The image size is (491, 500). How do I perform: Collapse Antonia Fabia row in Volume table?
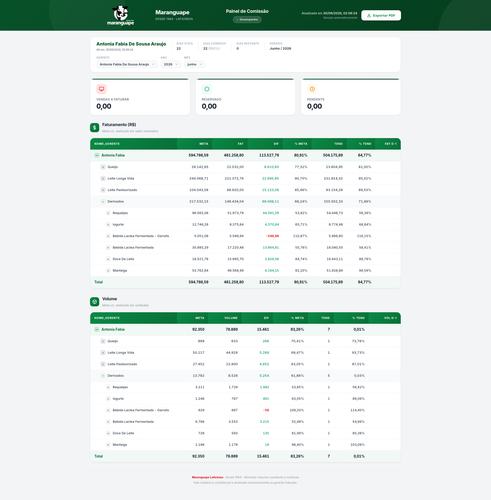pos(97,329)
